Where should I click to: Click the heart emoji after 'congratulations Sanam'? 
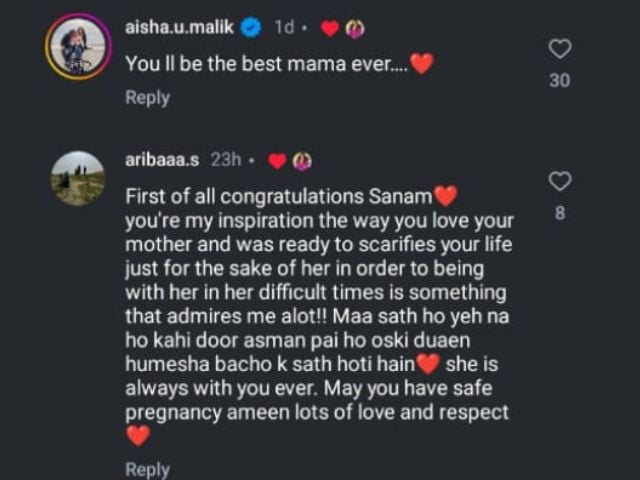coord(446,194)
